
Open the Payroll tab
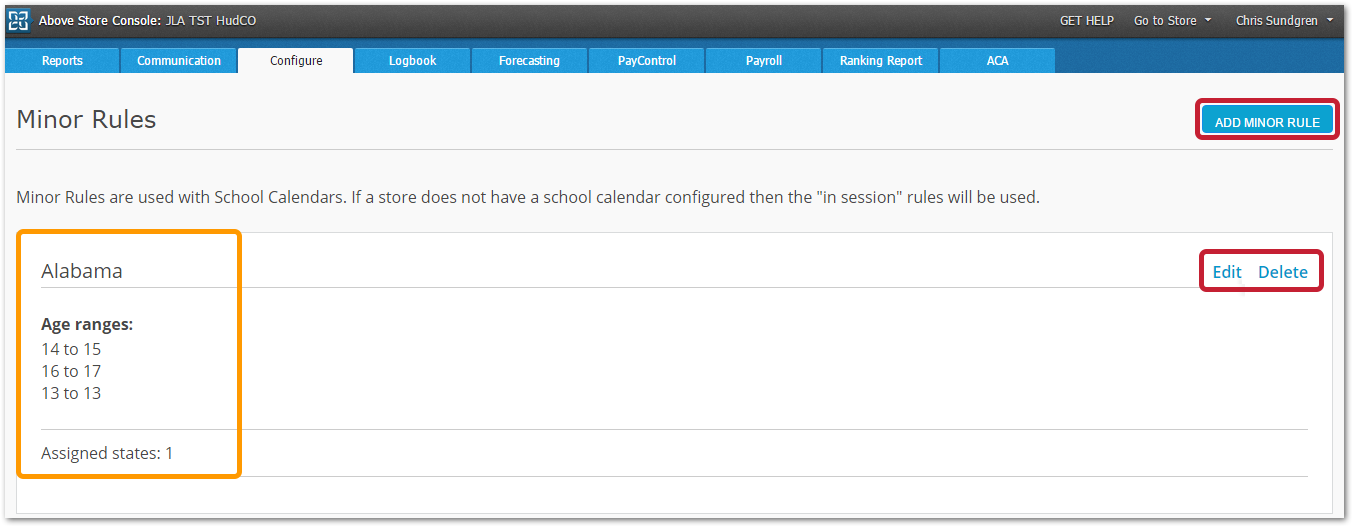coord(764,61)
